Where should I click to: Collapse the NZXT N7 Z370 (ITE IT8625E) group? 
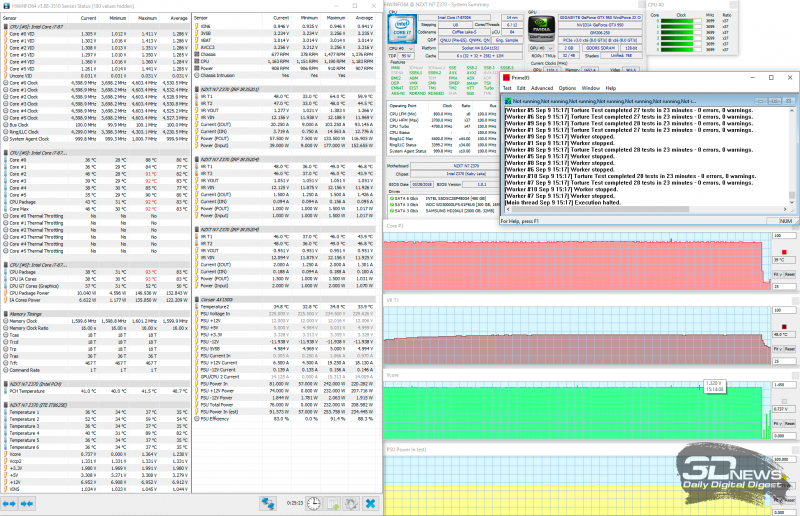coord(6,405)
